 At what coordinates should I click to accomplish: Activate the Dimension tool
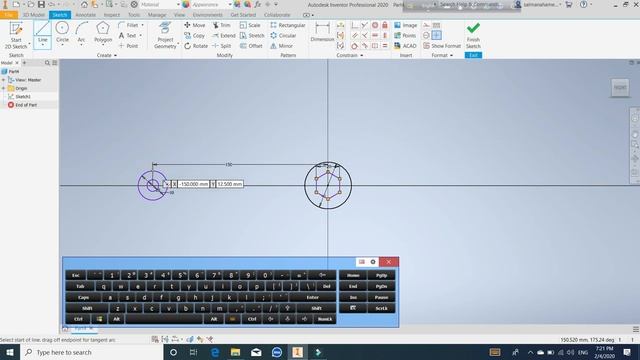click(x=322, y=32)
